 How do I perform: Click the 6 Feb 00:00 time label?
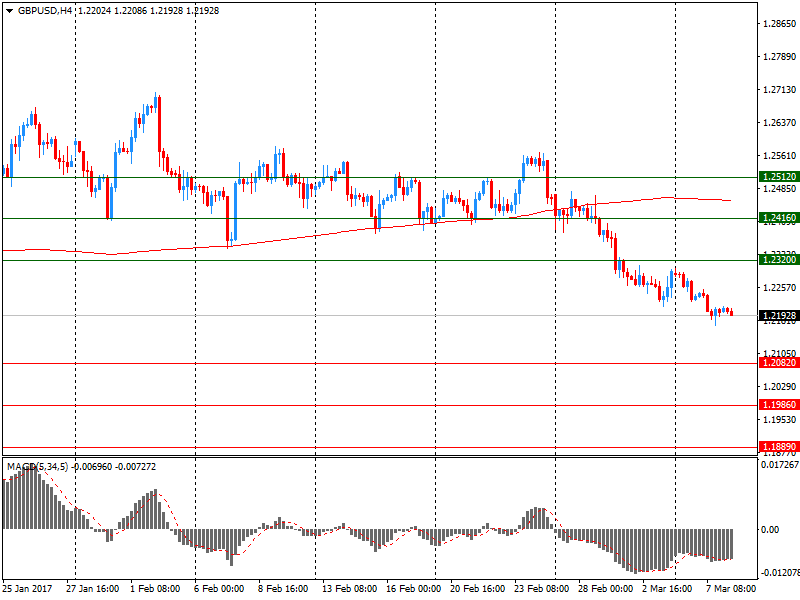tap(219, 589)
